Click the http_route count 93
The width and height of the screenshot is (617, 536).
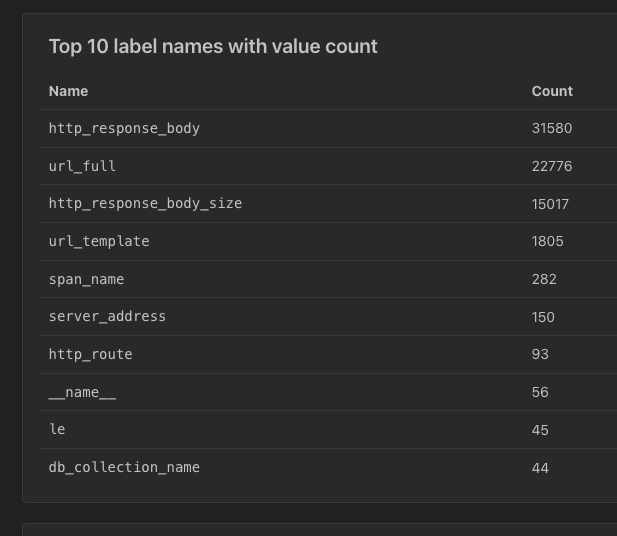tap(540, 354)
